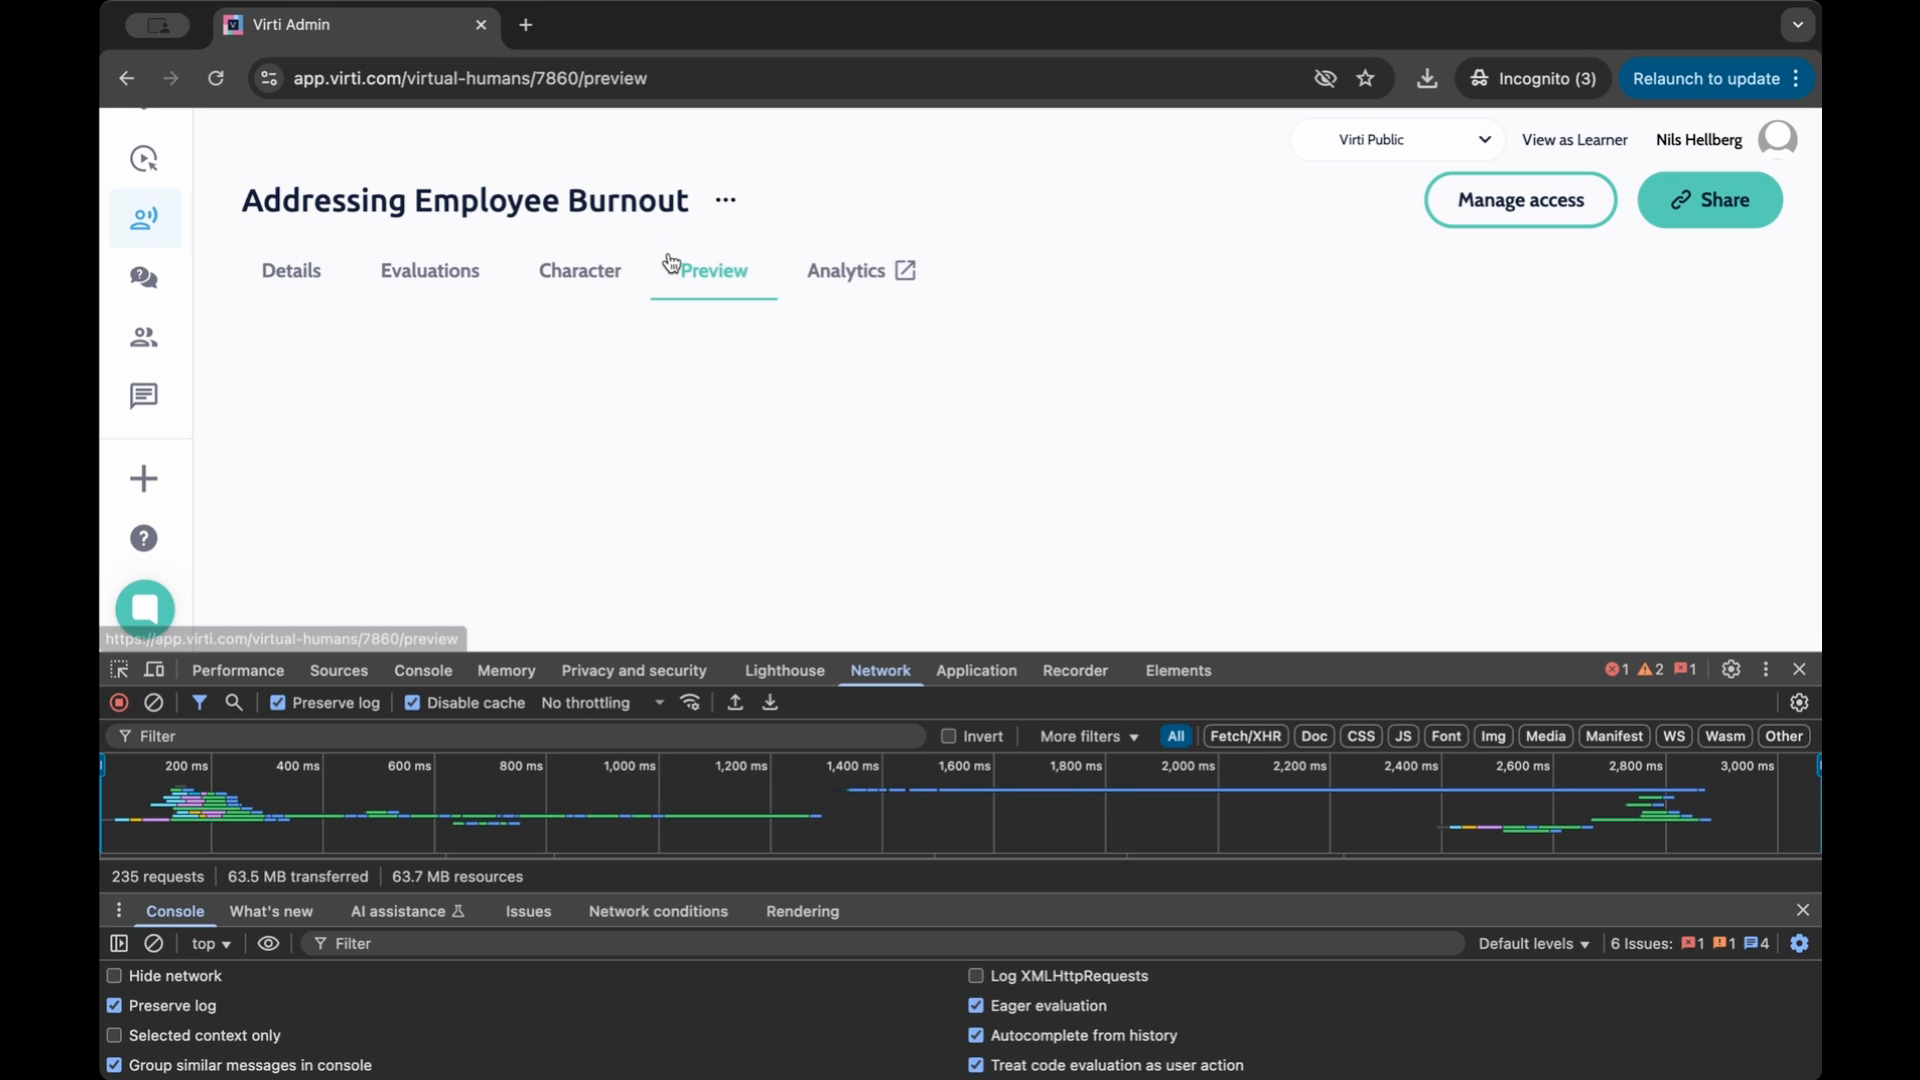Viewport: 1920px width, 1080px height.
Task: Open the three-dots menu beside scenario title
Action: pyautogui.click(x=726, y=200)
